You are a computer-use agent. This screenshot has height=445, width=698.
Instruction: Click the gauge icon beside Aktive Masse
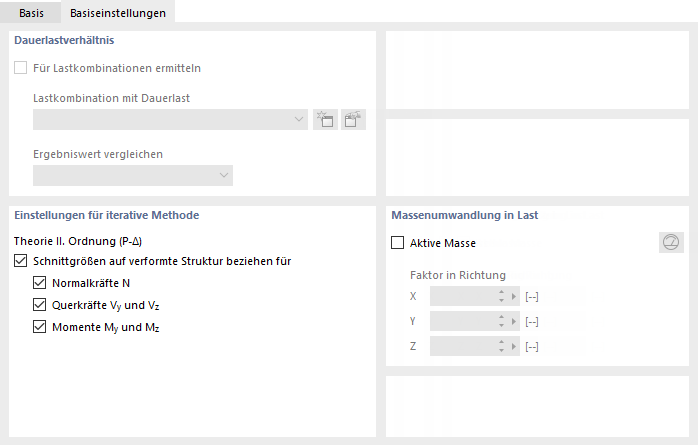pyautogui.click(x=671, y=242)
